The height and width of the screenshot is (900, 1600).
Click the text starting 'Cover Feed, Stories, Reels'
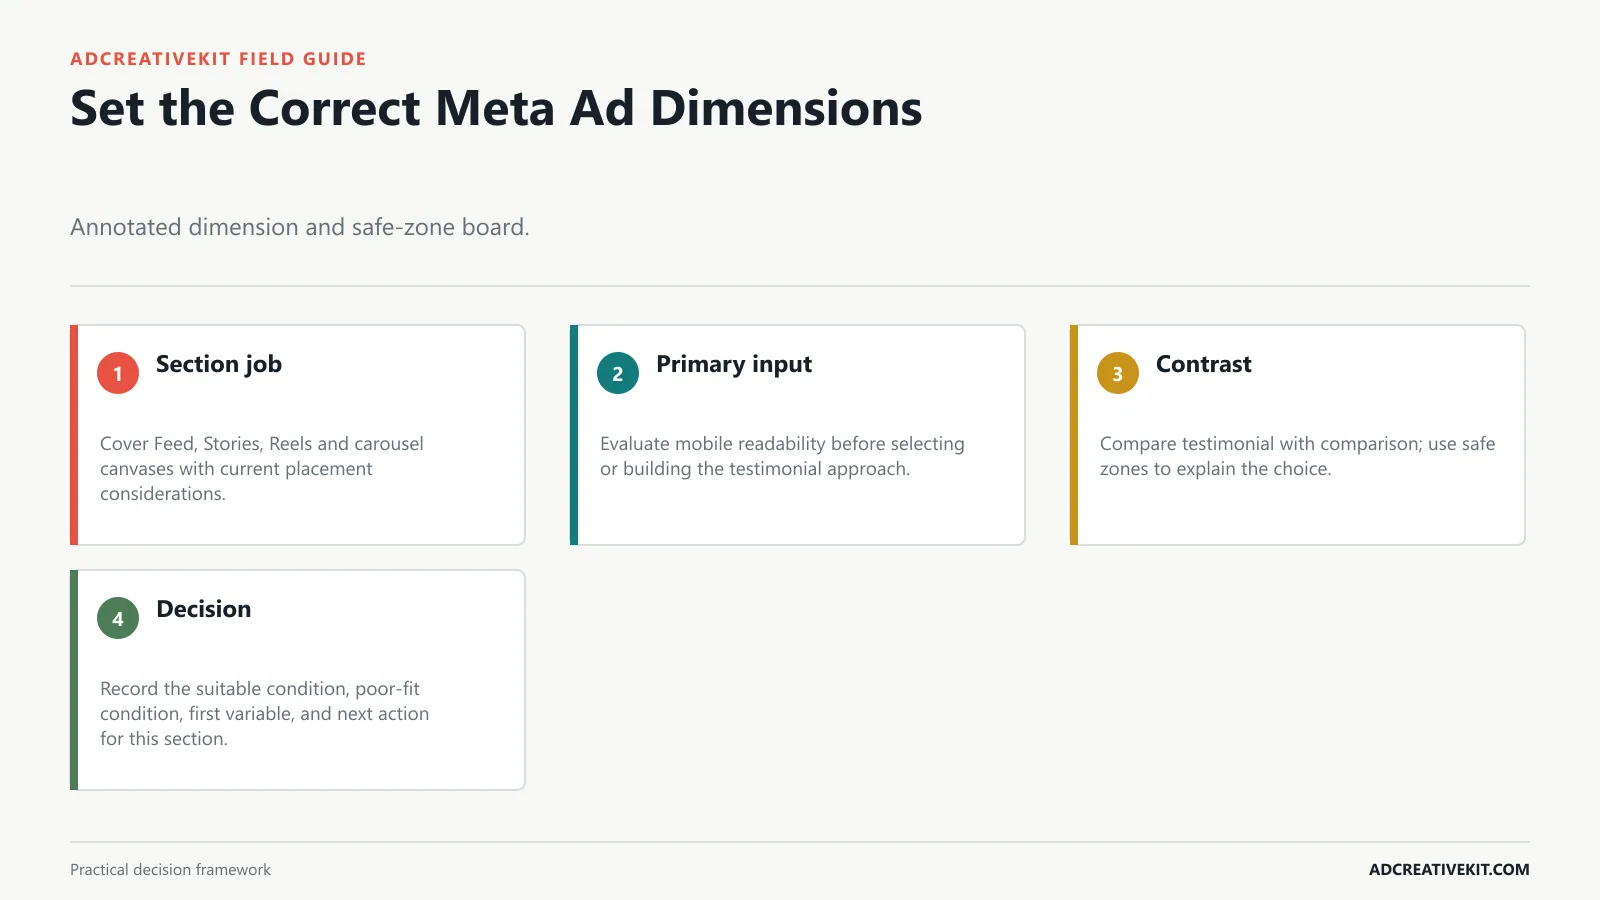click(262, 468)
